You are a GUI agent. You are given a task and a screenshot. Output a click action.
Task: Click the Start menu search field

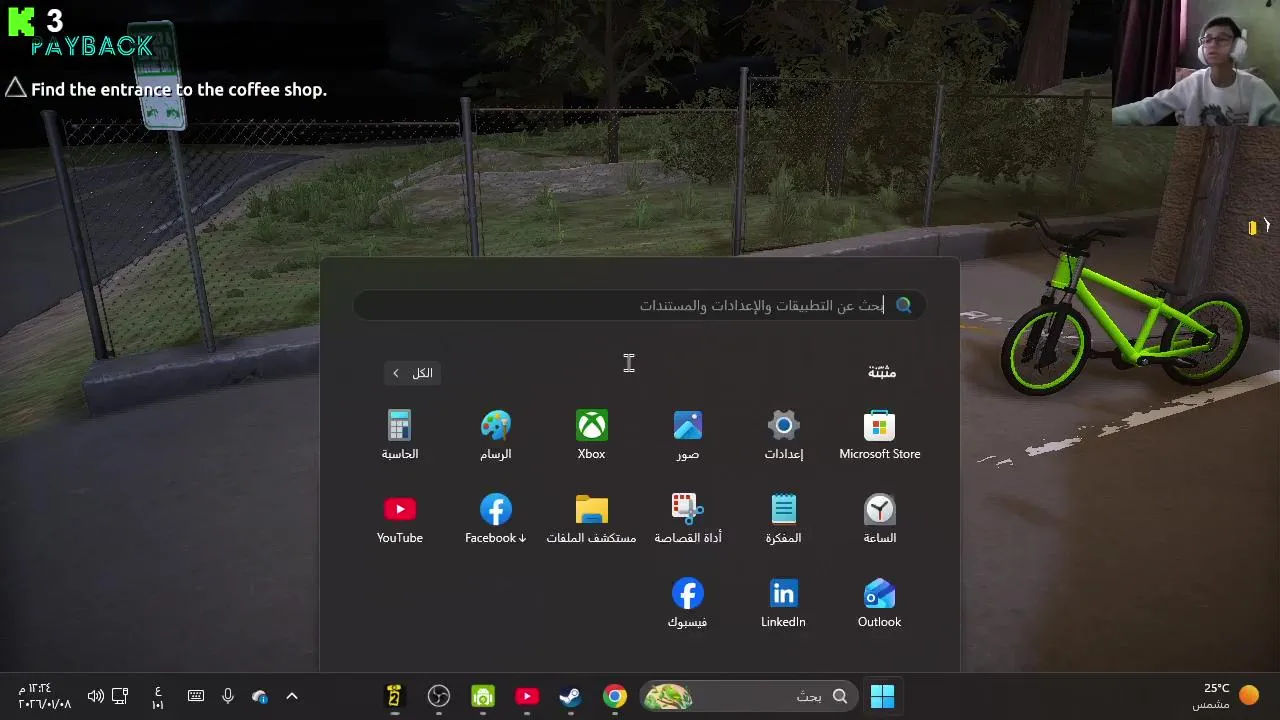[x=640, y=305]
